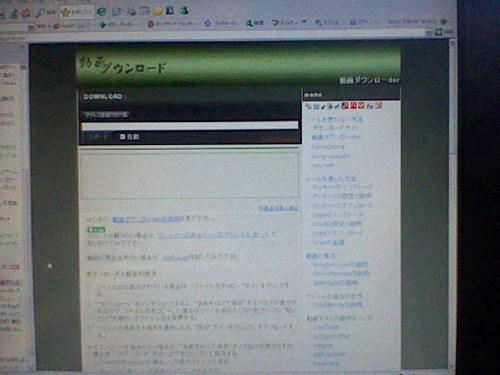Viewport: 500px width, 375px height.
Task: Click the small blue link above the intro text
Action: [278, 208]
